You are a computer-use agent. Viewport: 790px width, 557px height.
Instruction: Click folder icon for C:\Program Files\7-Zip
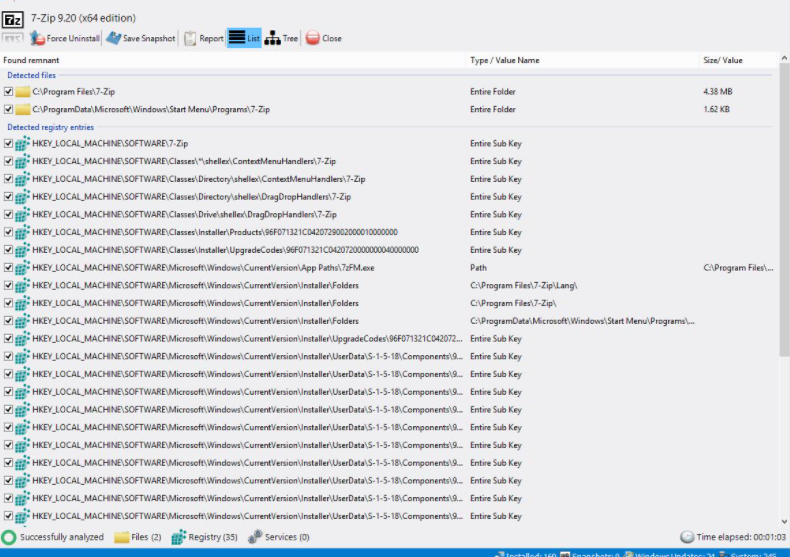[22, 92]
